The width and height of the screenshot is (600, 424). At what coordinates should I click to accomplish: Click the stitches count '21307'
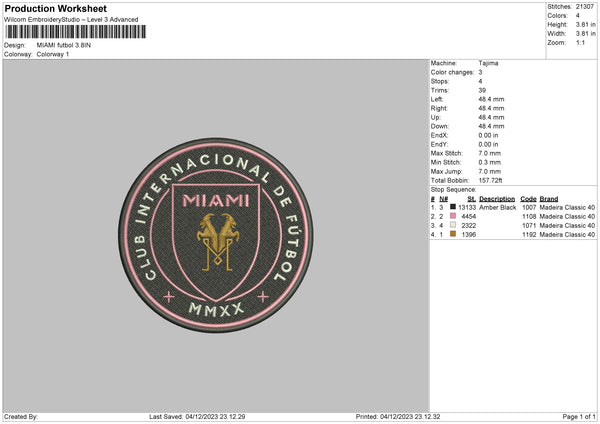coord(585,7)
